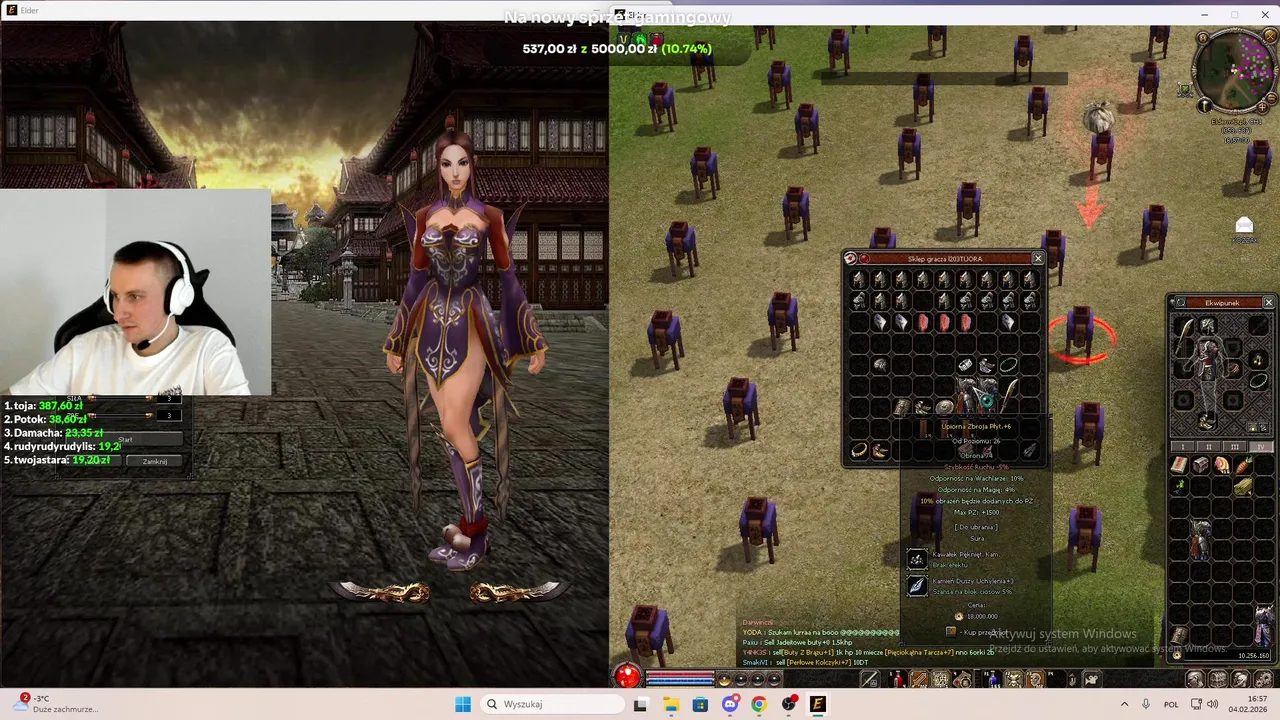Image resolution: width=1280 pixels, height=720 pixels.
Task: Select the wood plank item in inventory
Action: pos(1245,485)
